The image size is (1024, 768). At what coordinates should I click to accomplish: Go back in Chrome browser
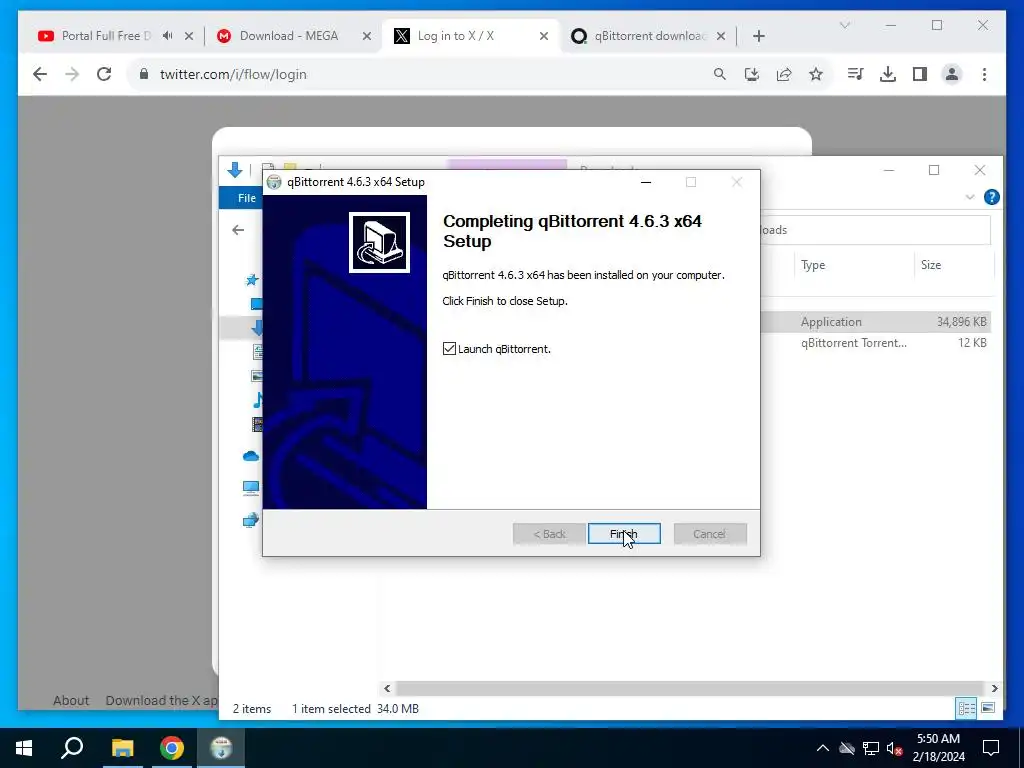tap(40, 74)
